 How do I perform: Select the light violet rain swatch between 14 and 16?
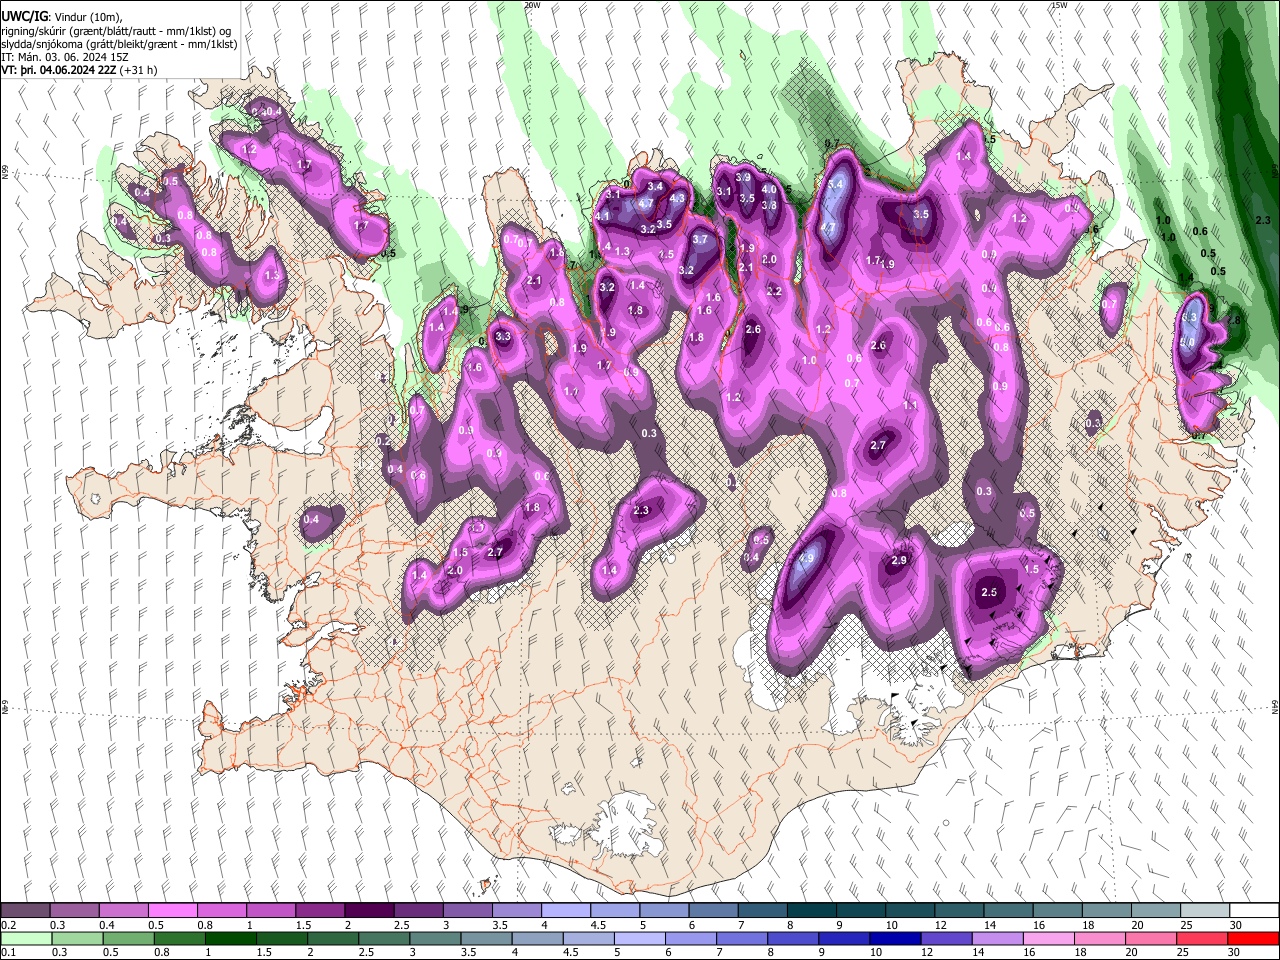tap(997, 938)
